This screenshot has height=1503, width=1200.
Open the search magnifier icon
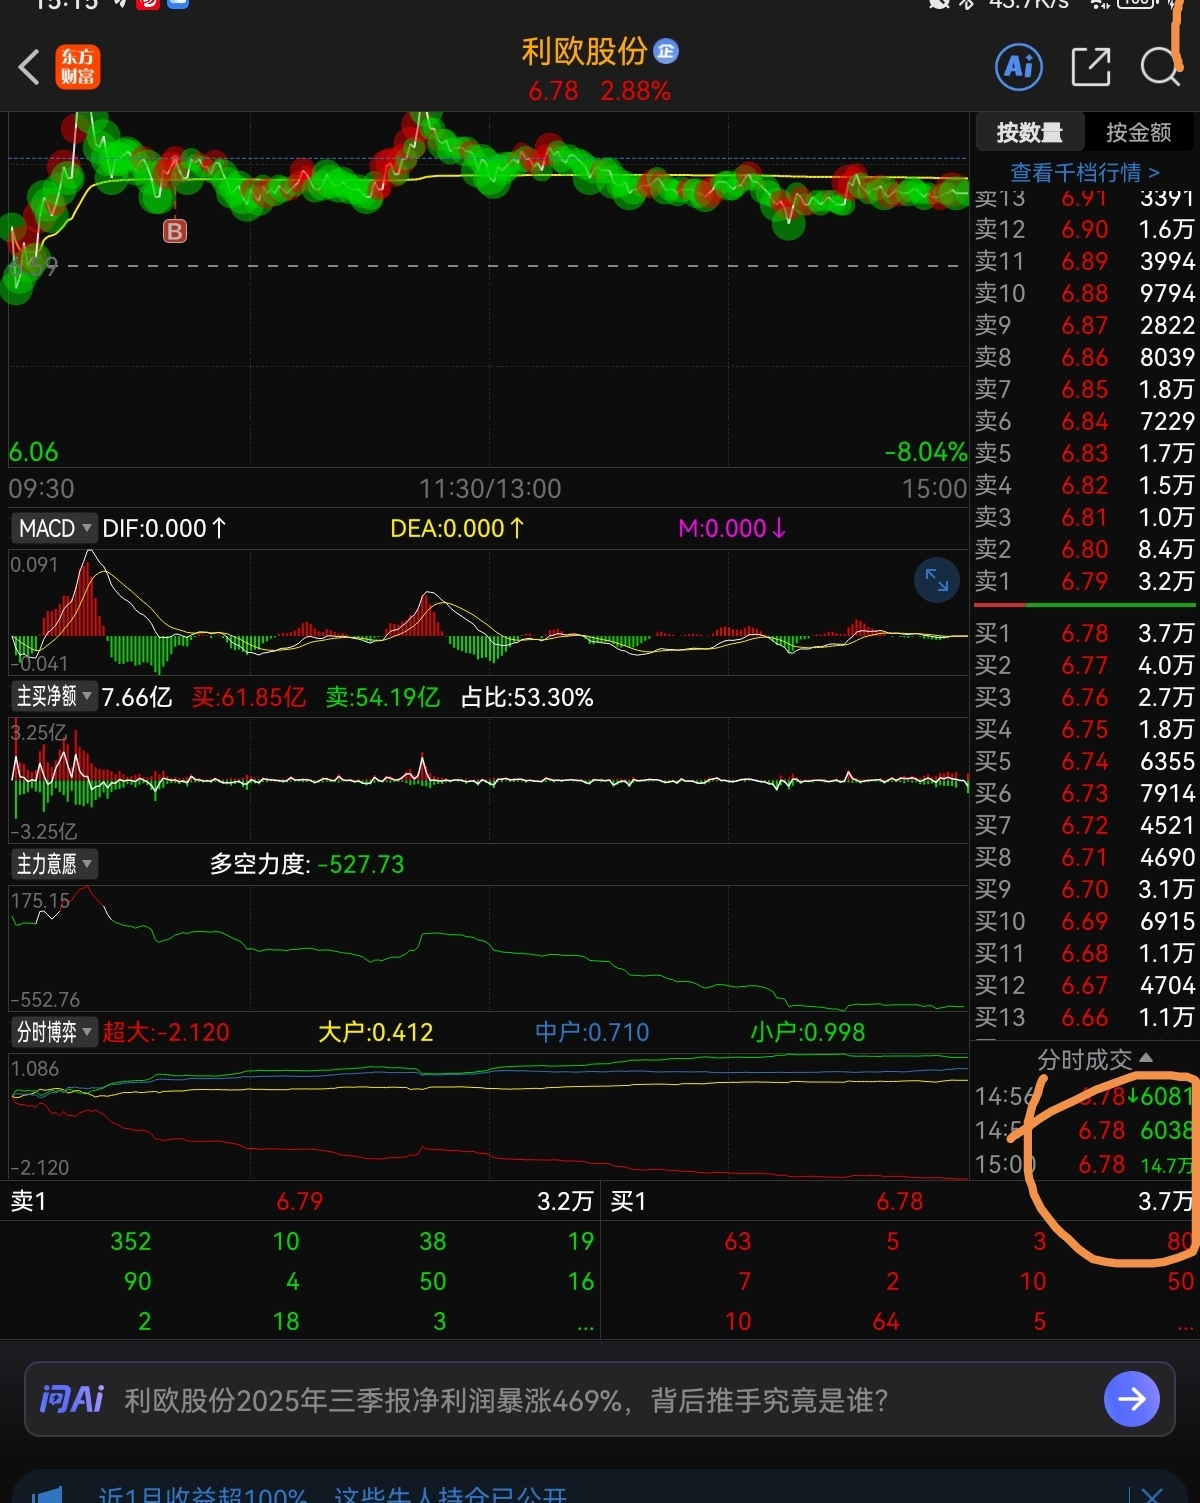pos(1160,67)
